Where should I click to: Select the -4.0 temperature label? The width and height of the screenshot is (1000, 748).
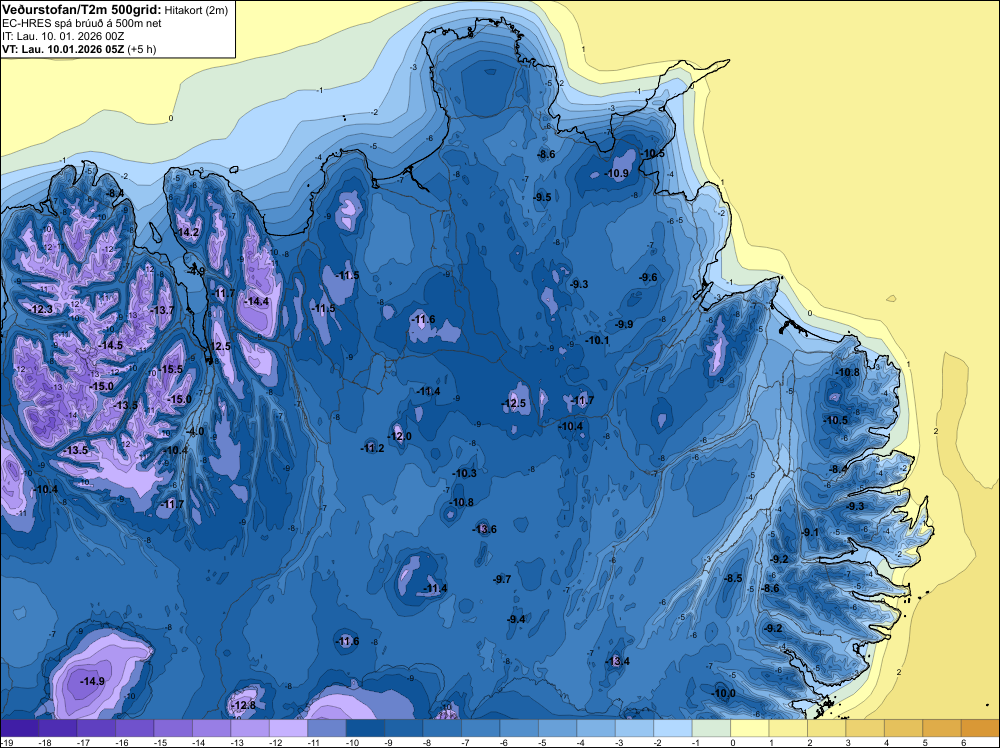click(196, 431)
